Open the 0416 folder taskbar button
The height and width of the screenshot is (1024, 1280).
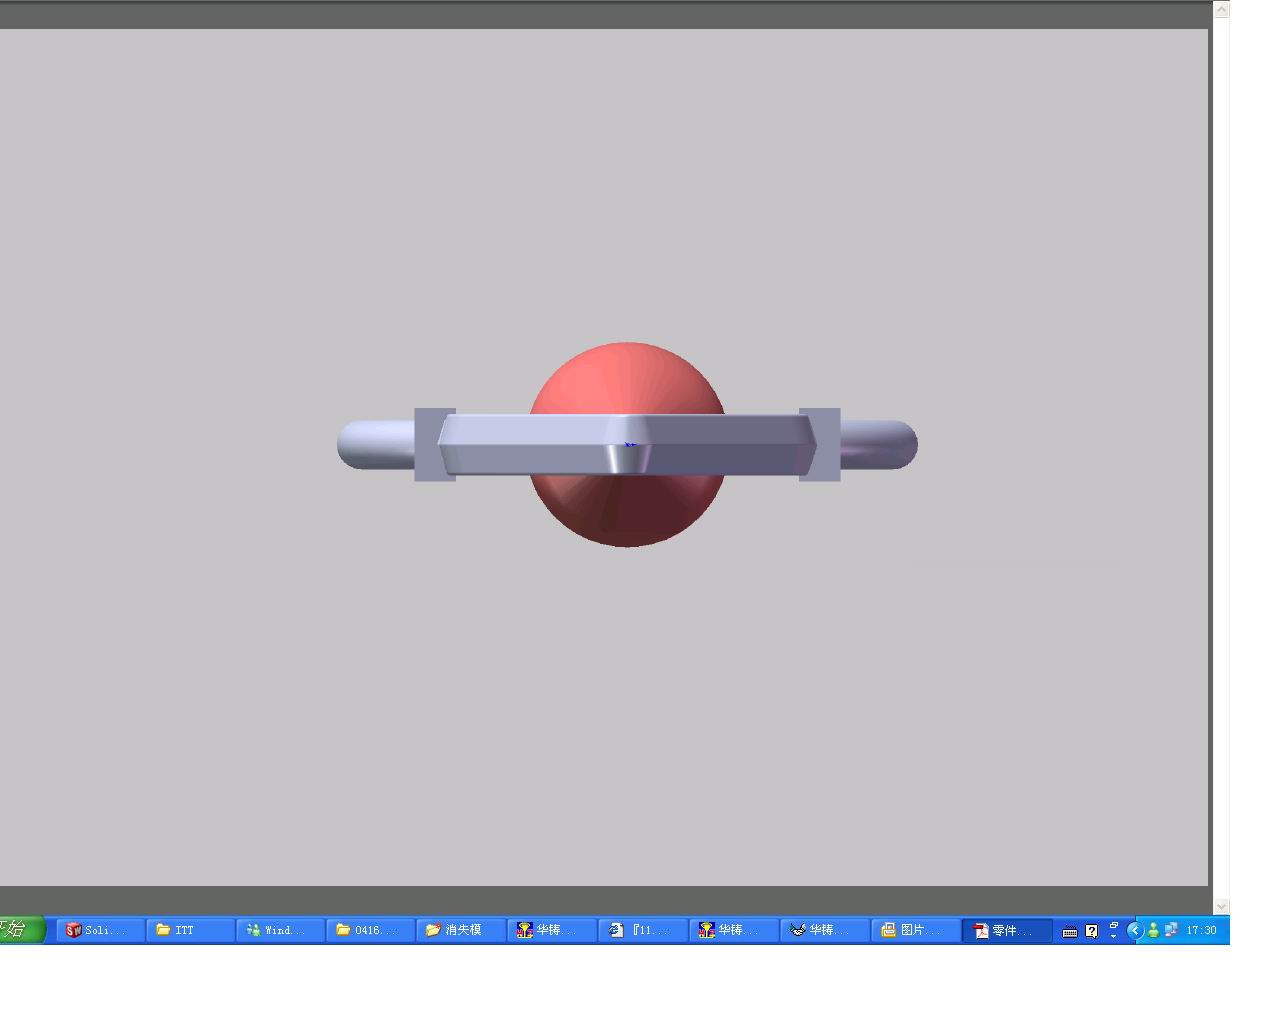370,930
